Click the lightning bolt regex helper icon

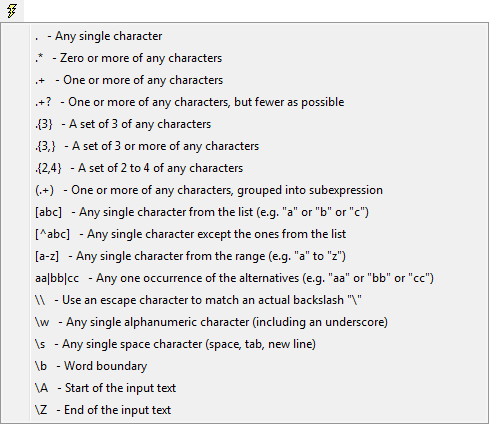[12, 11]
